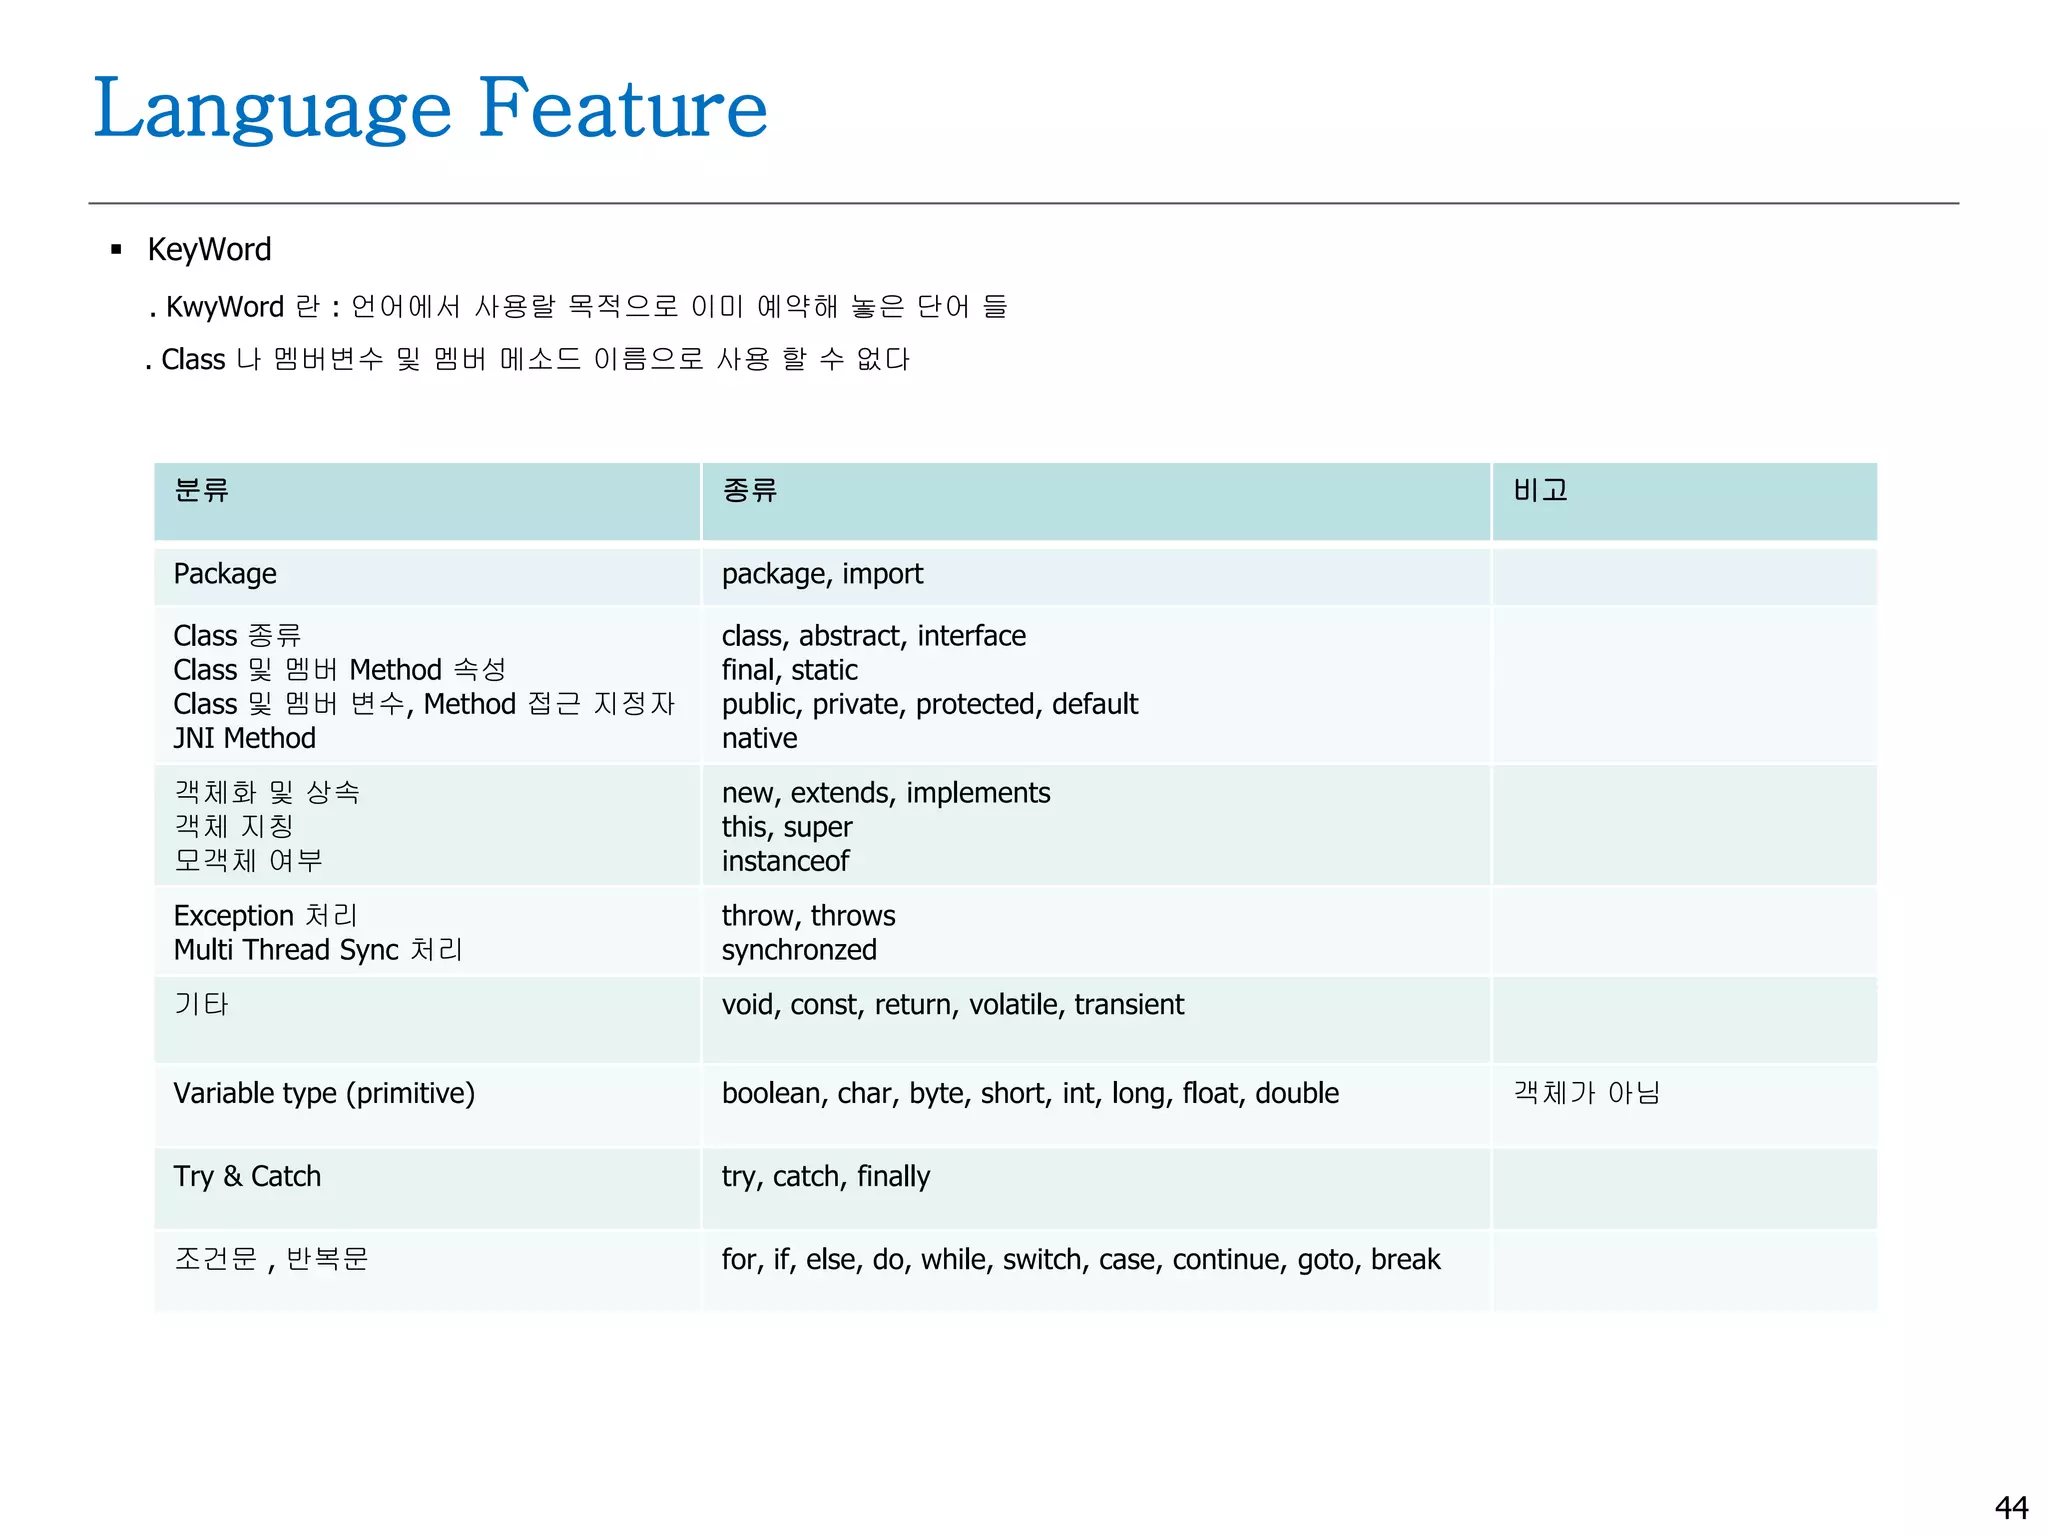Click the 'Class 종류' row label
Screen dimensions: 2048x1536
pos(237,636)
